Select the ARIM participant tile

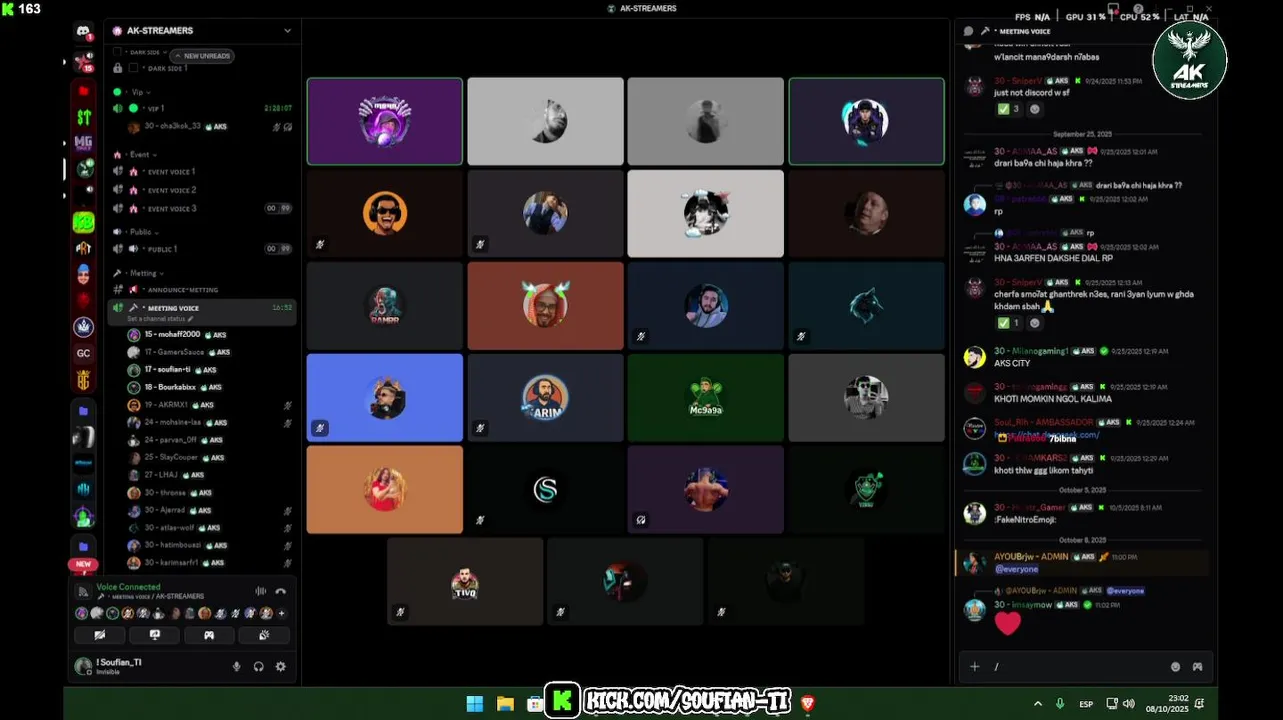545,397
